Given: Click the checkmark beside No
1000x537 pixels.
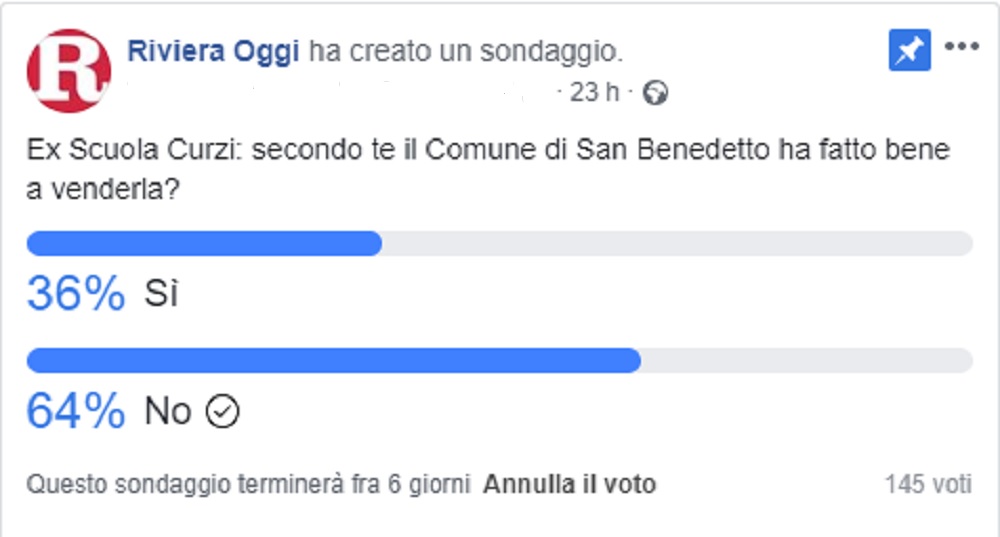Looking at the screenshot, I should pos(222,411).
